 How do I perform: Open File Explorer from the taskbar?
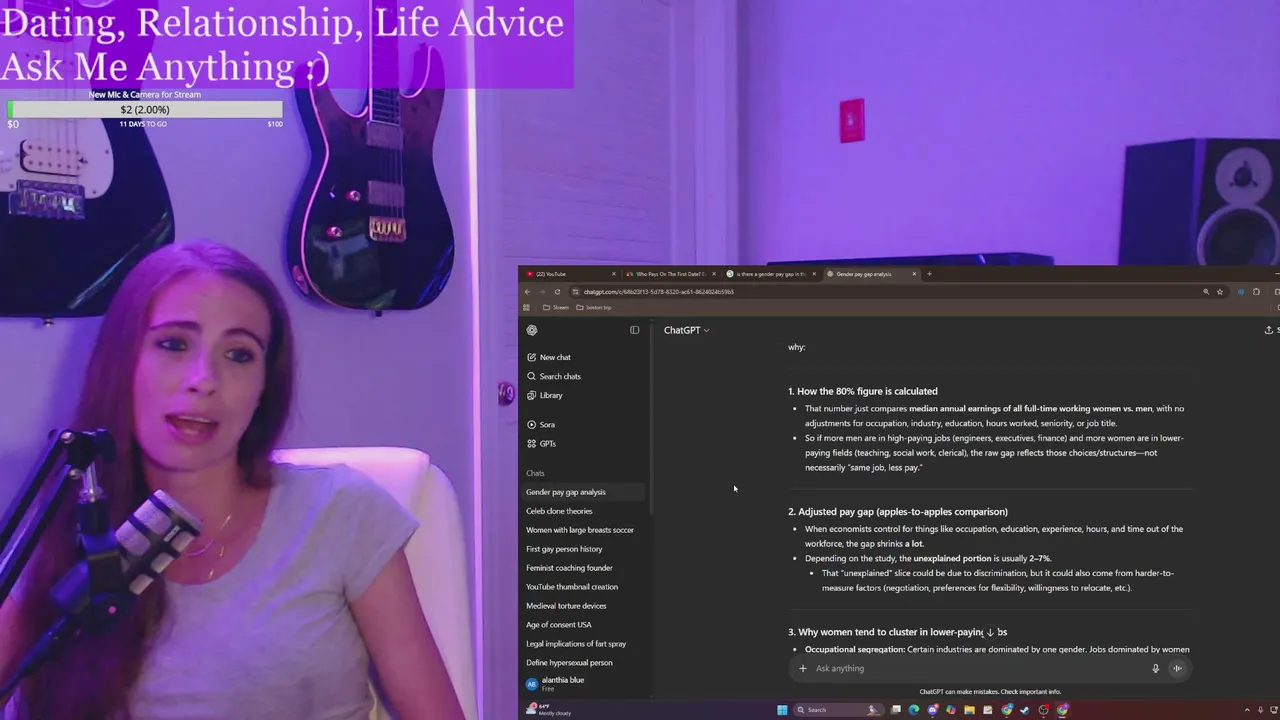pyautogui.click(x=969, y=710)
